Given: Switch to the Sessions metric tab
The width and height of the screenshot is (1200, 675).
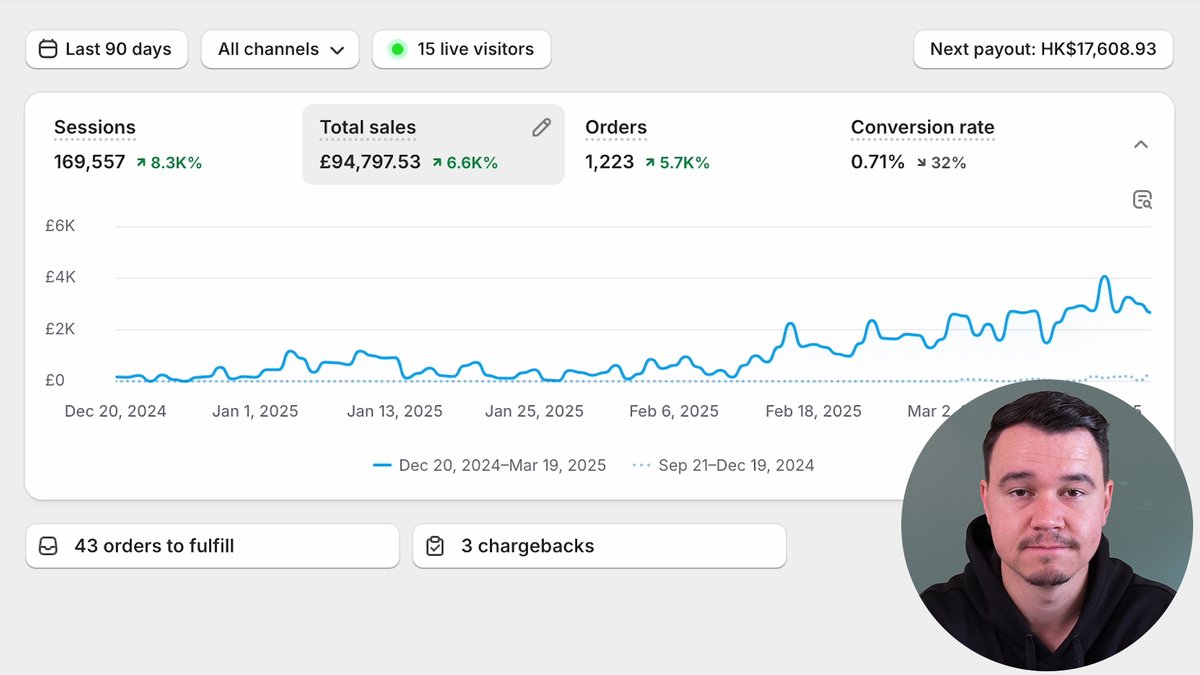Looking at the screenshot, I should coord(95,127).
